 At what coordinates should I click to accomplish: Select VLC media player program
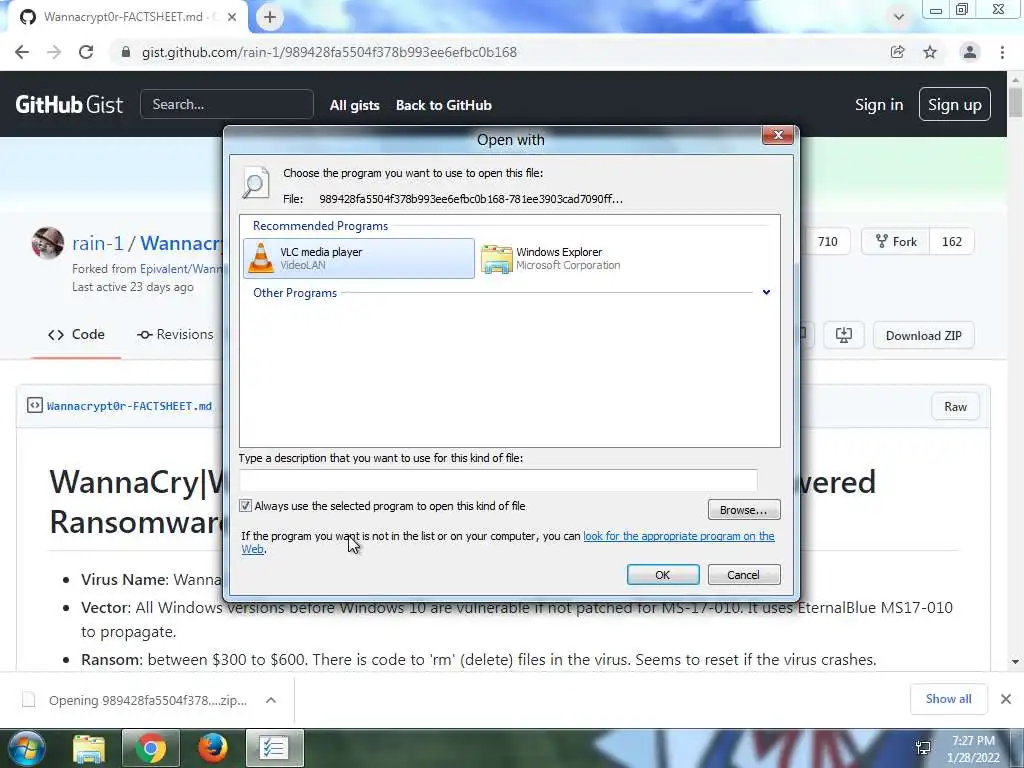(x=359, y=259)
